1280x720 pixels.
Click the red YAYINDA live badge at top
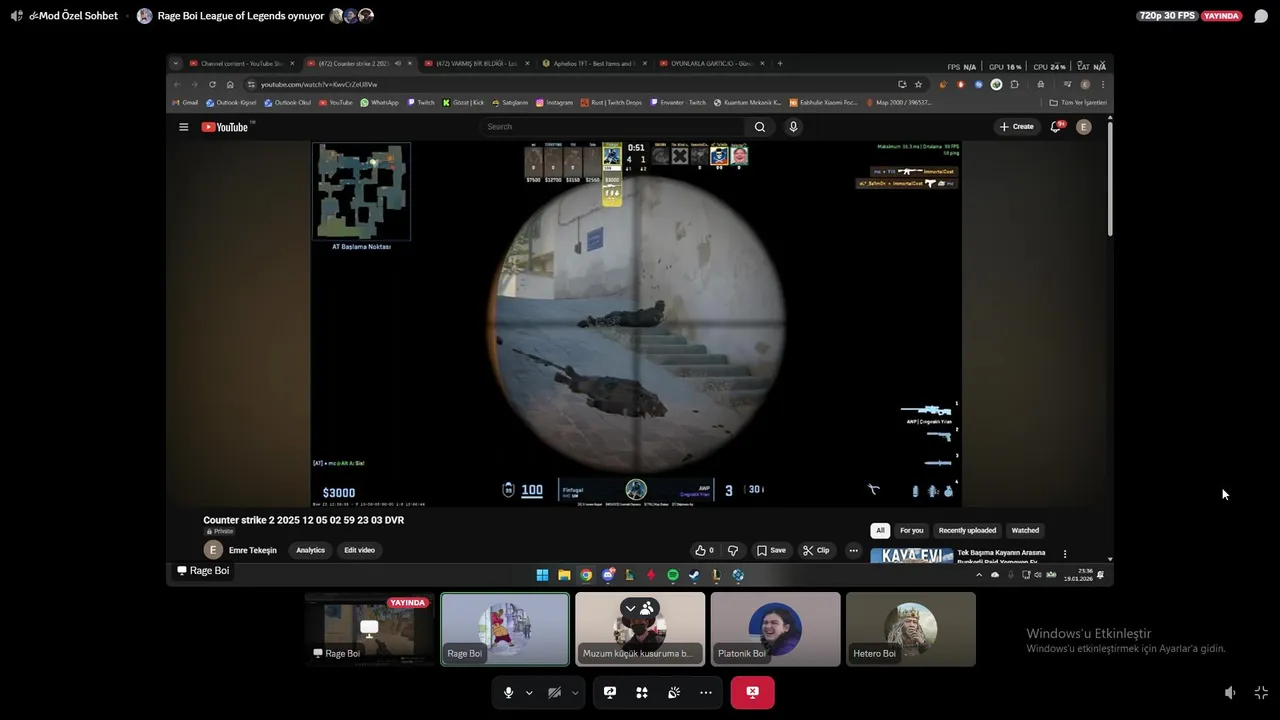click(1221, 16)
